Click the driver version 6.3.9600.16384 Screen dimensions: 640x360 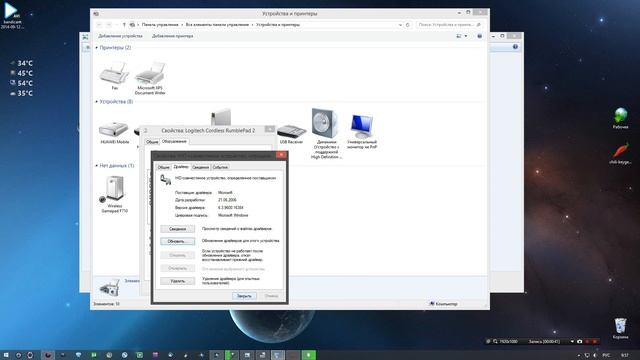coord(231,208)
